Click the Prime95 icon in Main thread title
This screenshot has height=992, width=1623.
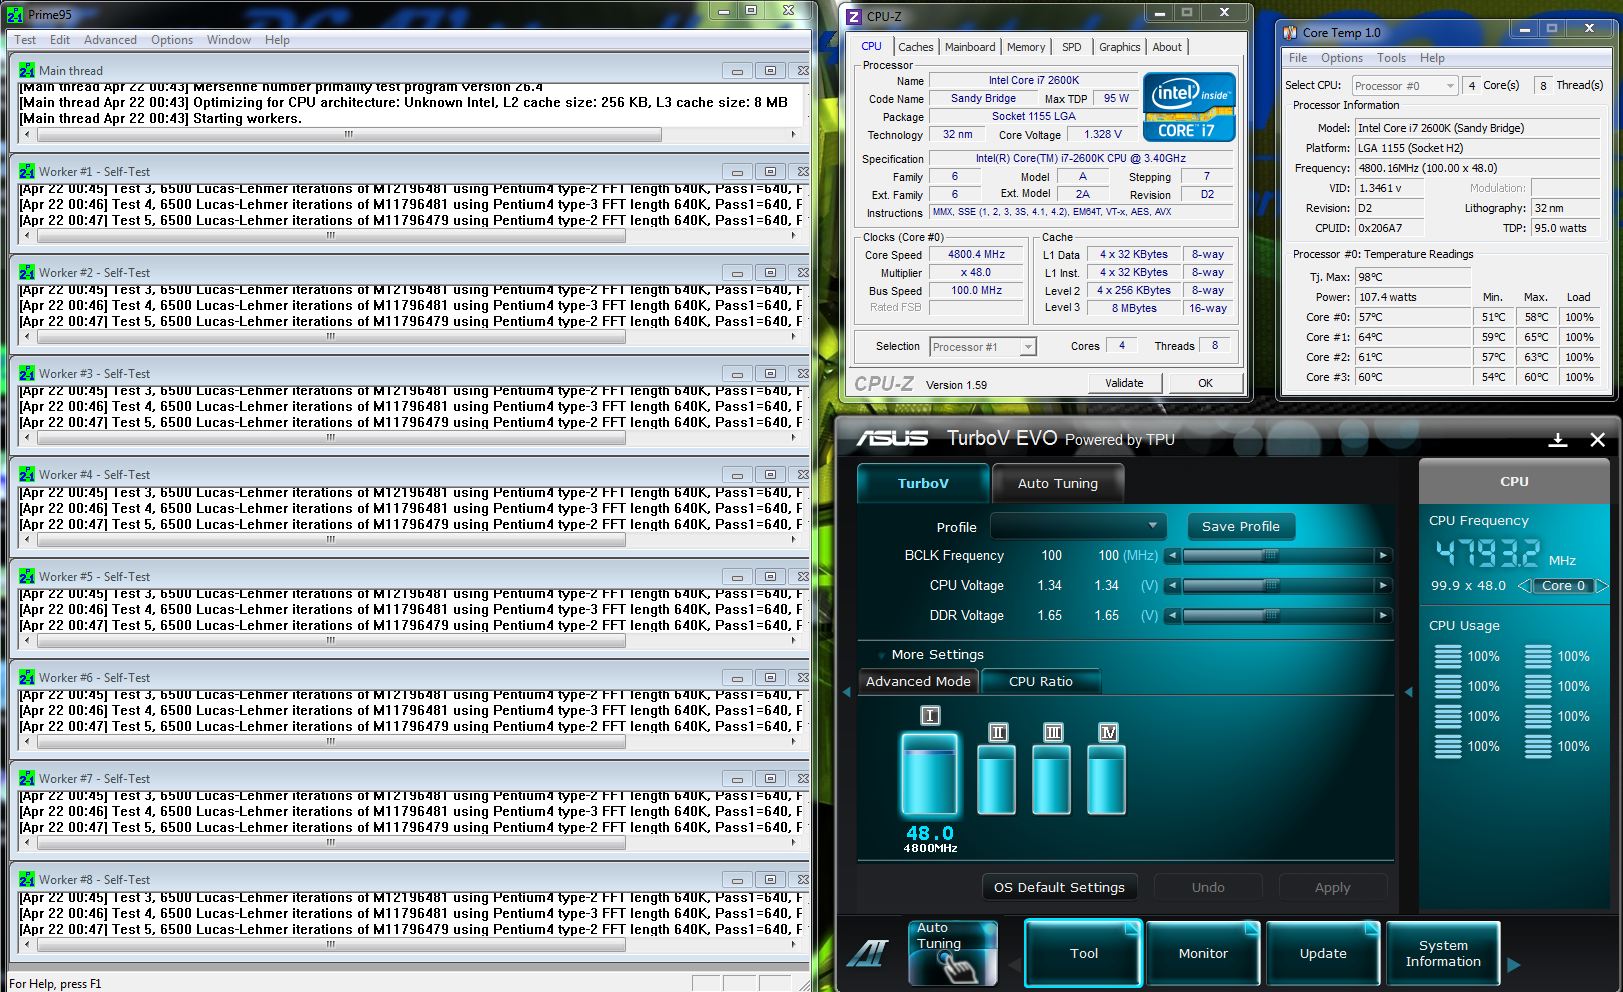(27, 71)
